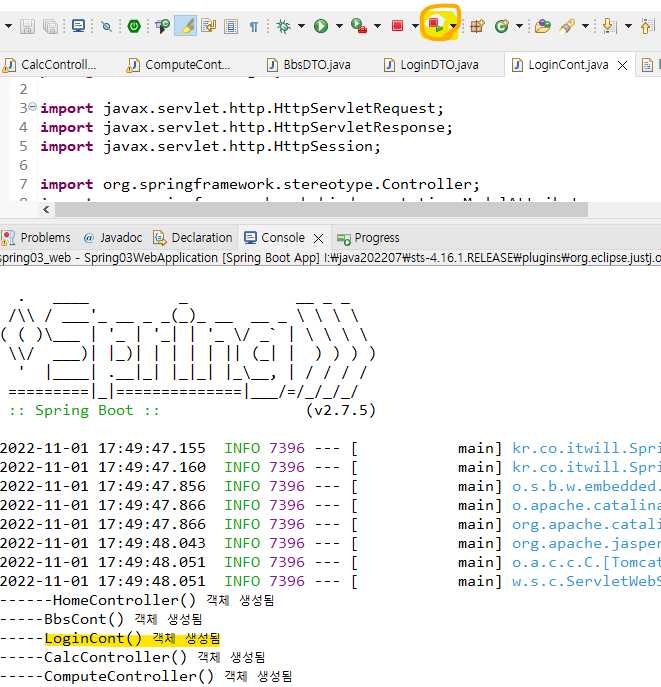Click the Search flashlight icon

coord(567,26)
